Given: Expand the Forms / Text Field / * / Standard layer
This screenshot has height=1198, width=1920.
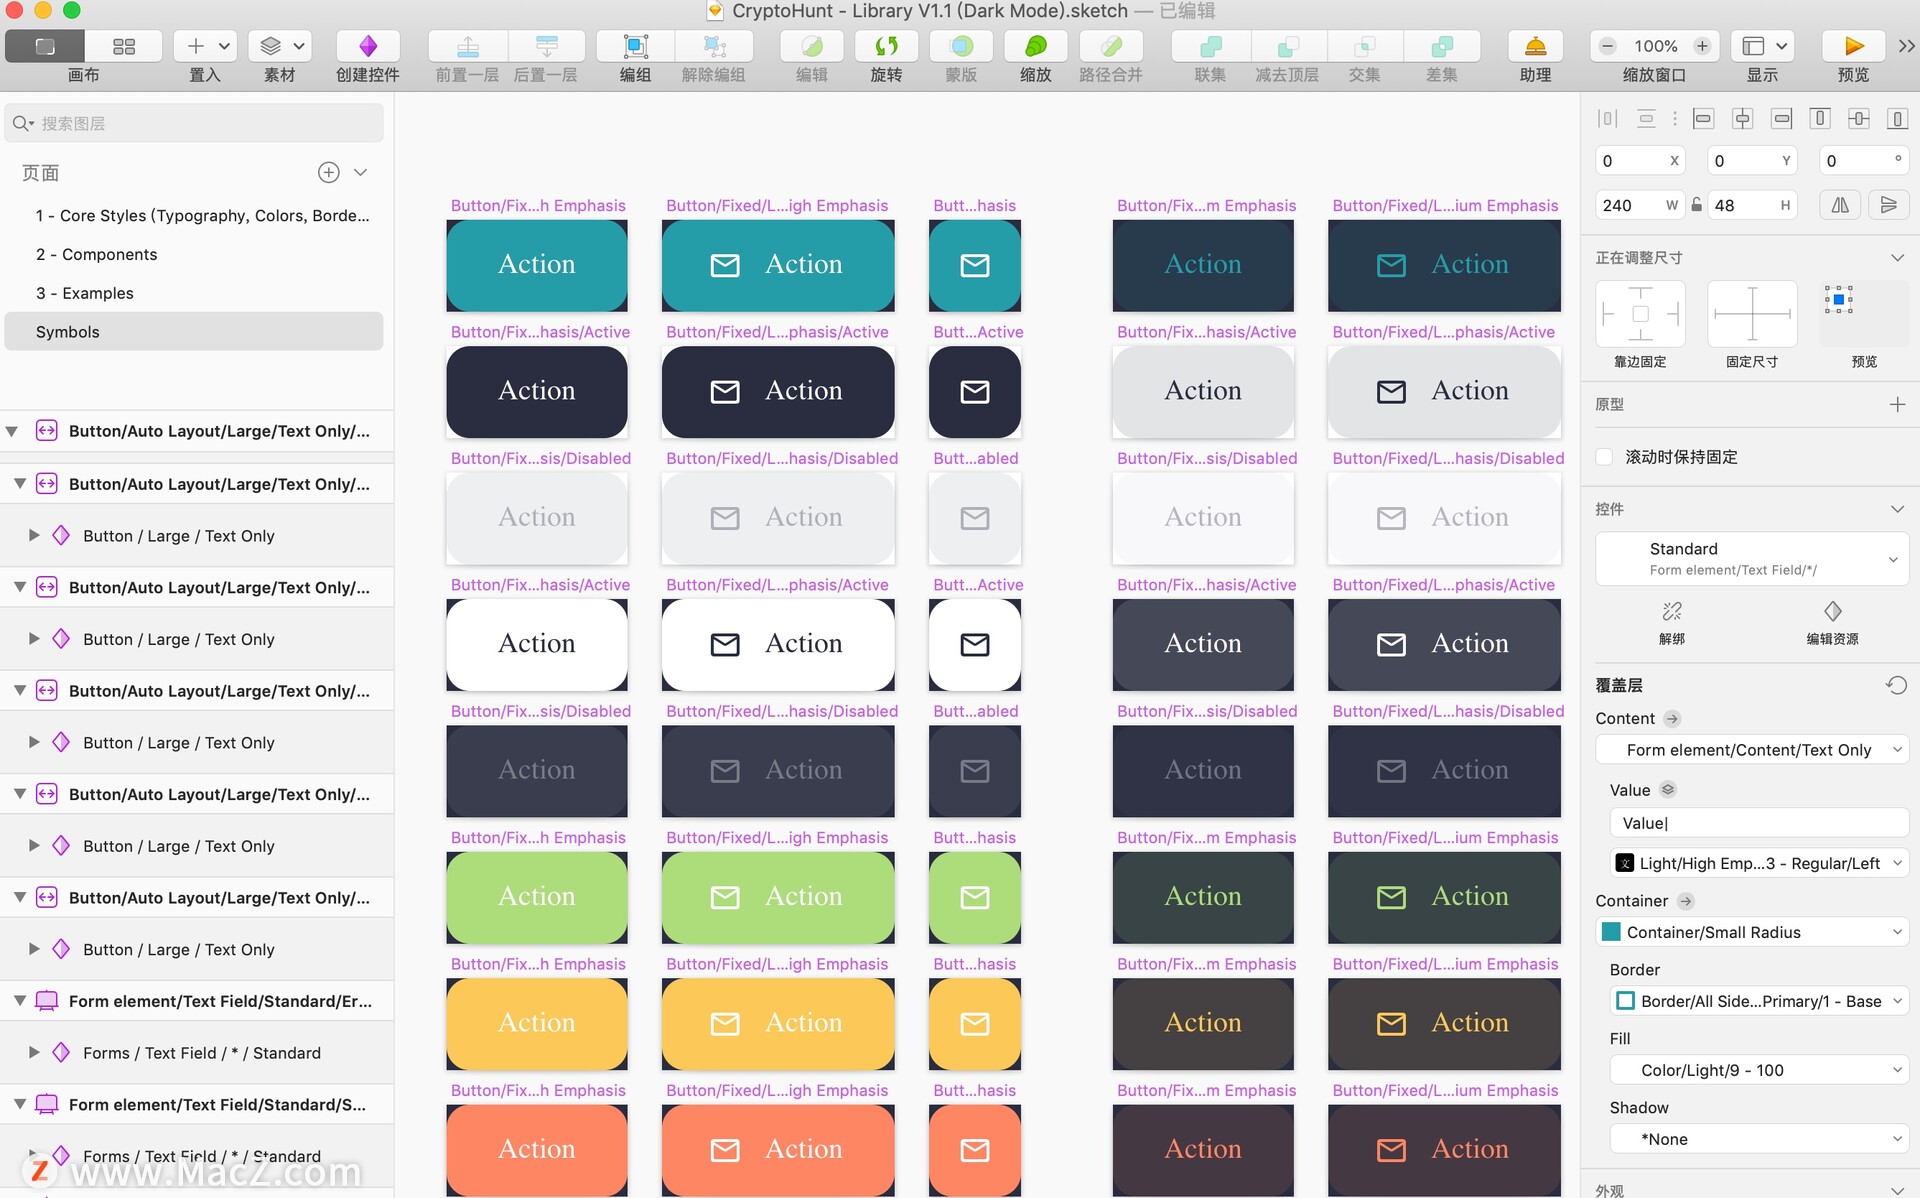Looking at the screenshot, I should pos(34,1053).
